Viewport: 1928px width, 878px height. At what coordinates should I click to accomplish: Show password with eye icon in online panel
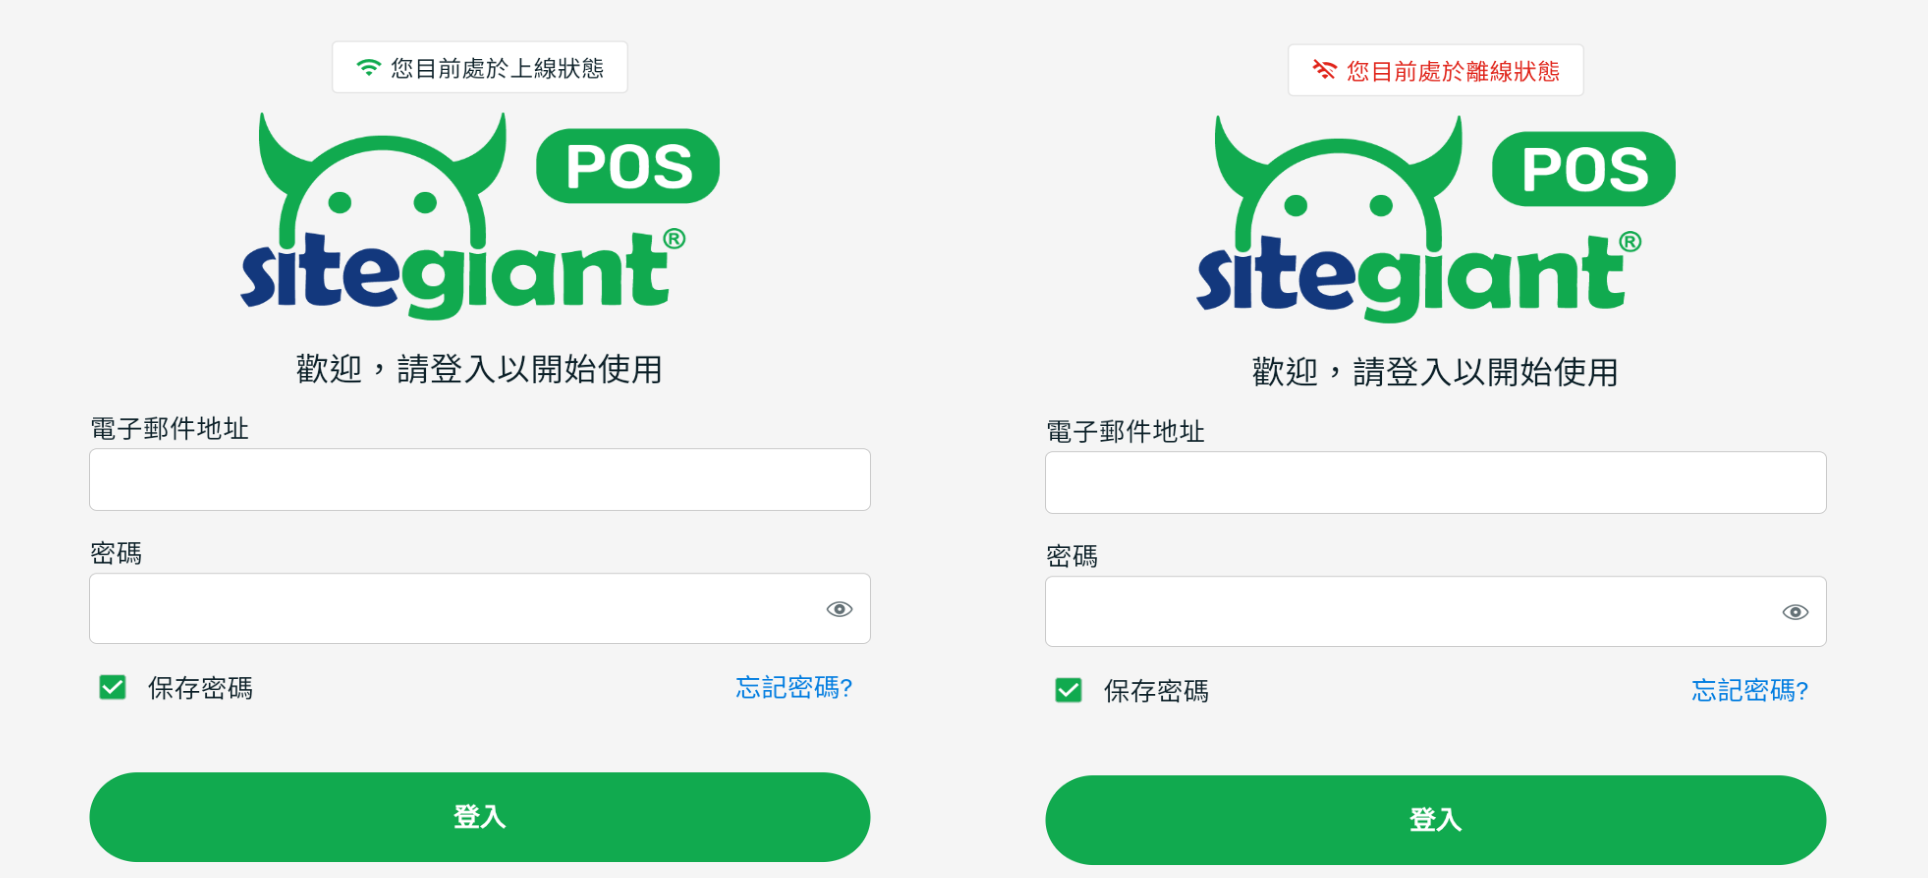tap(839, 609)
